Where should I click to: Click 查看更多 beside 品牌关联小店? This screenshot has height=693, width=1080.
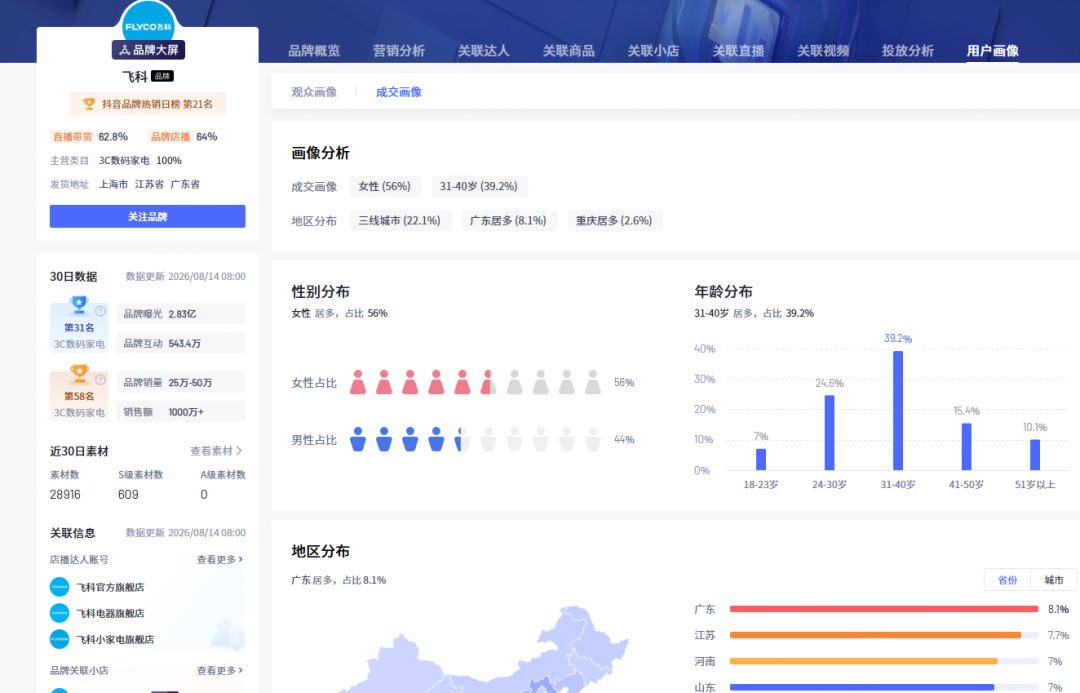(220, 670)
